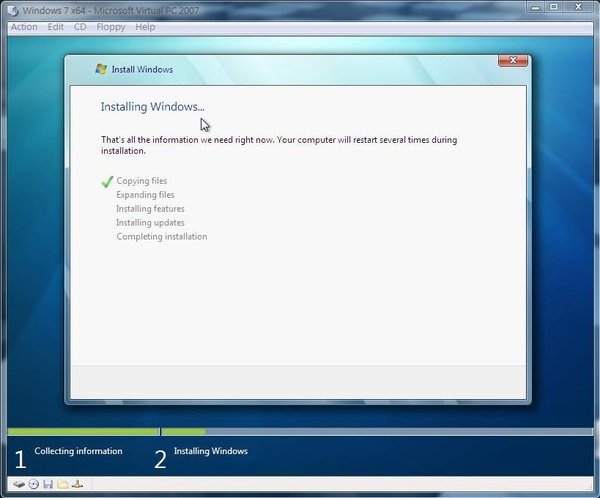
Task: Click the Windows flag icon in installer title
Action: [101, 69]
